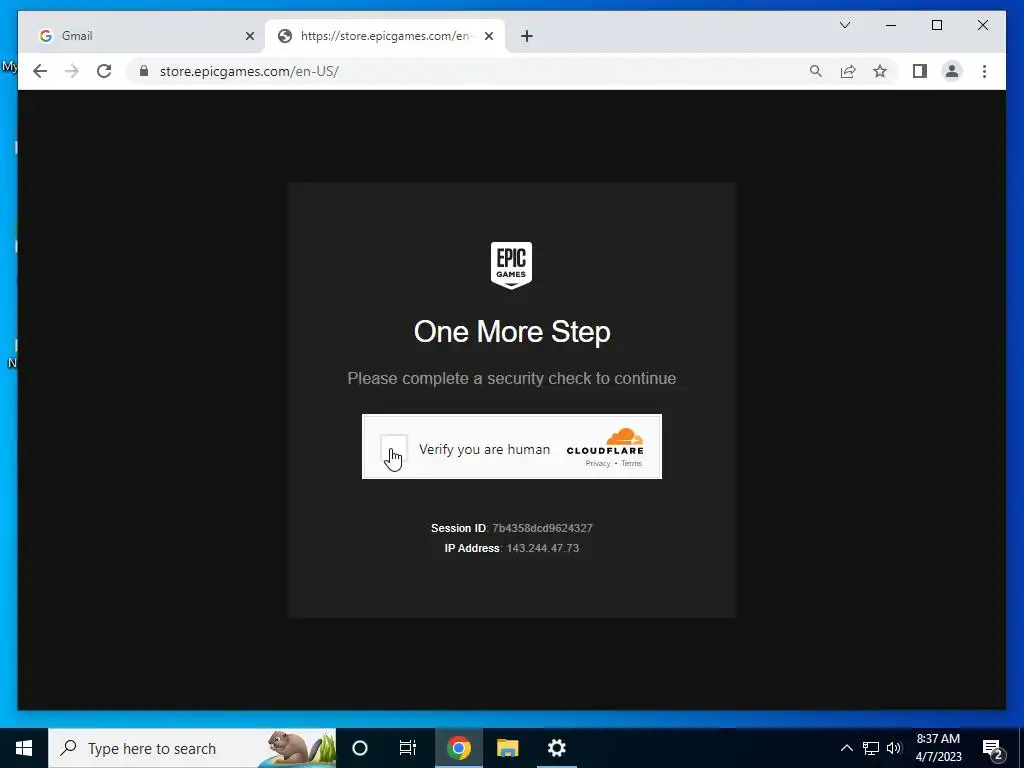The width and height of the screenshot is (1024, 768).
Task: Open the zoom magnifier in address bar
Action: [816, 71]
